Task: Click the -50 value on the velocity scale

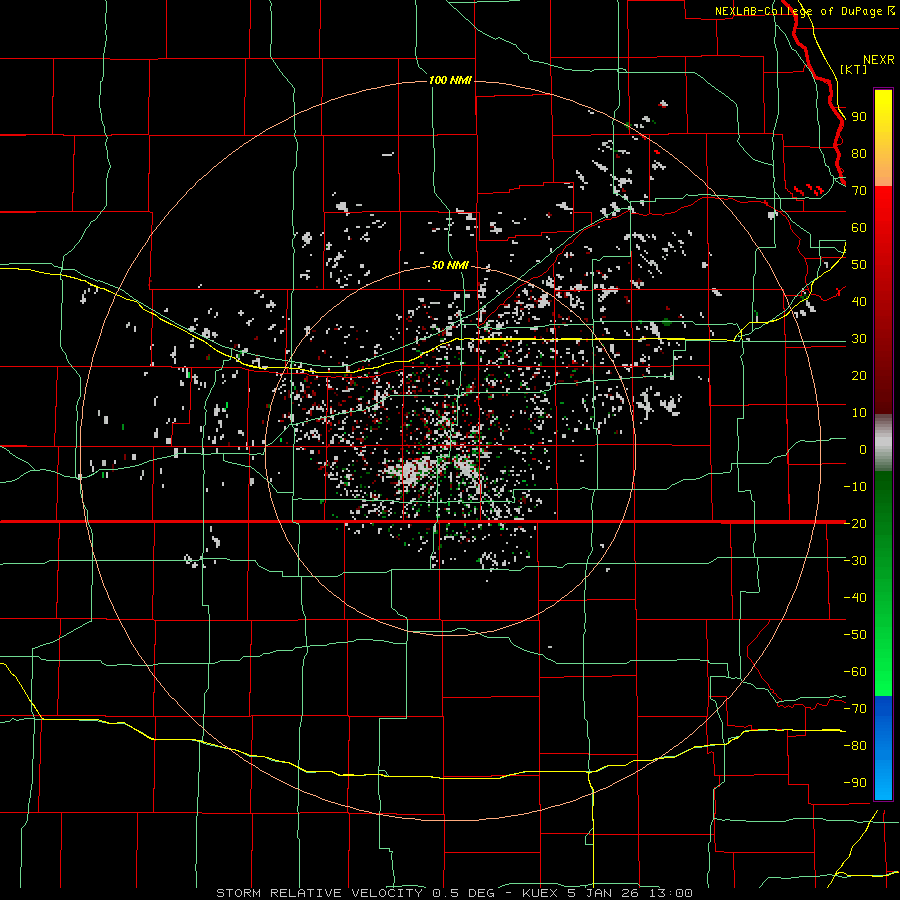Action: pyautogui.click(x=855, y=635)
